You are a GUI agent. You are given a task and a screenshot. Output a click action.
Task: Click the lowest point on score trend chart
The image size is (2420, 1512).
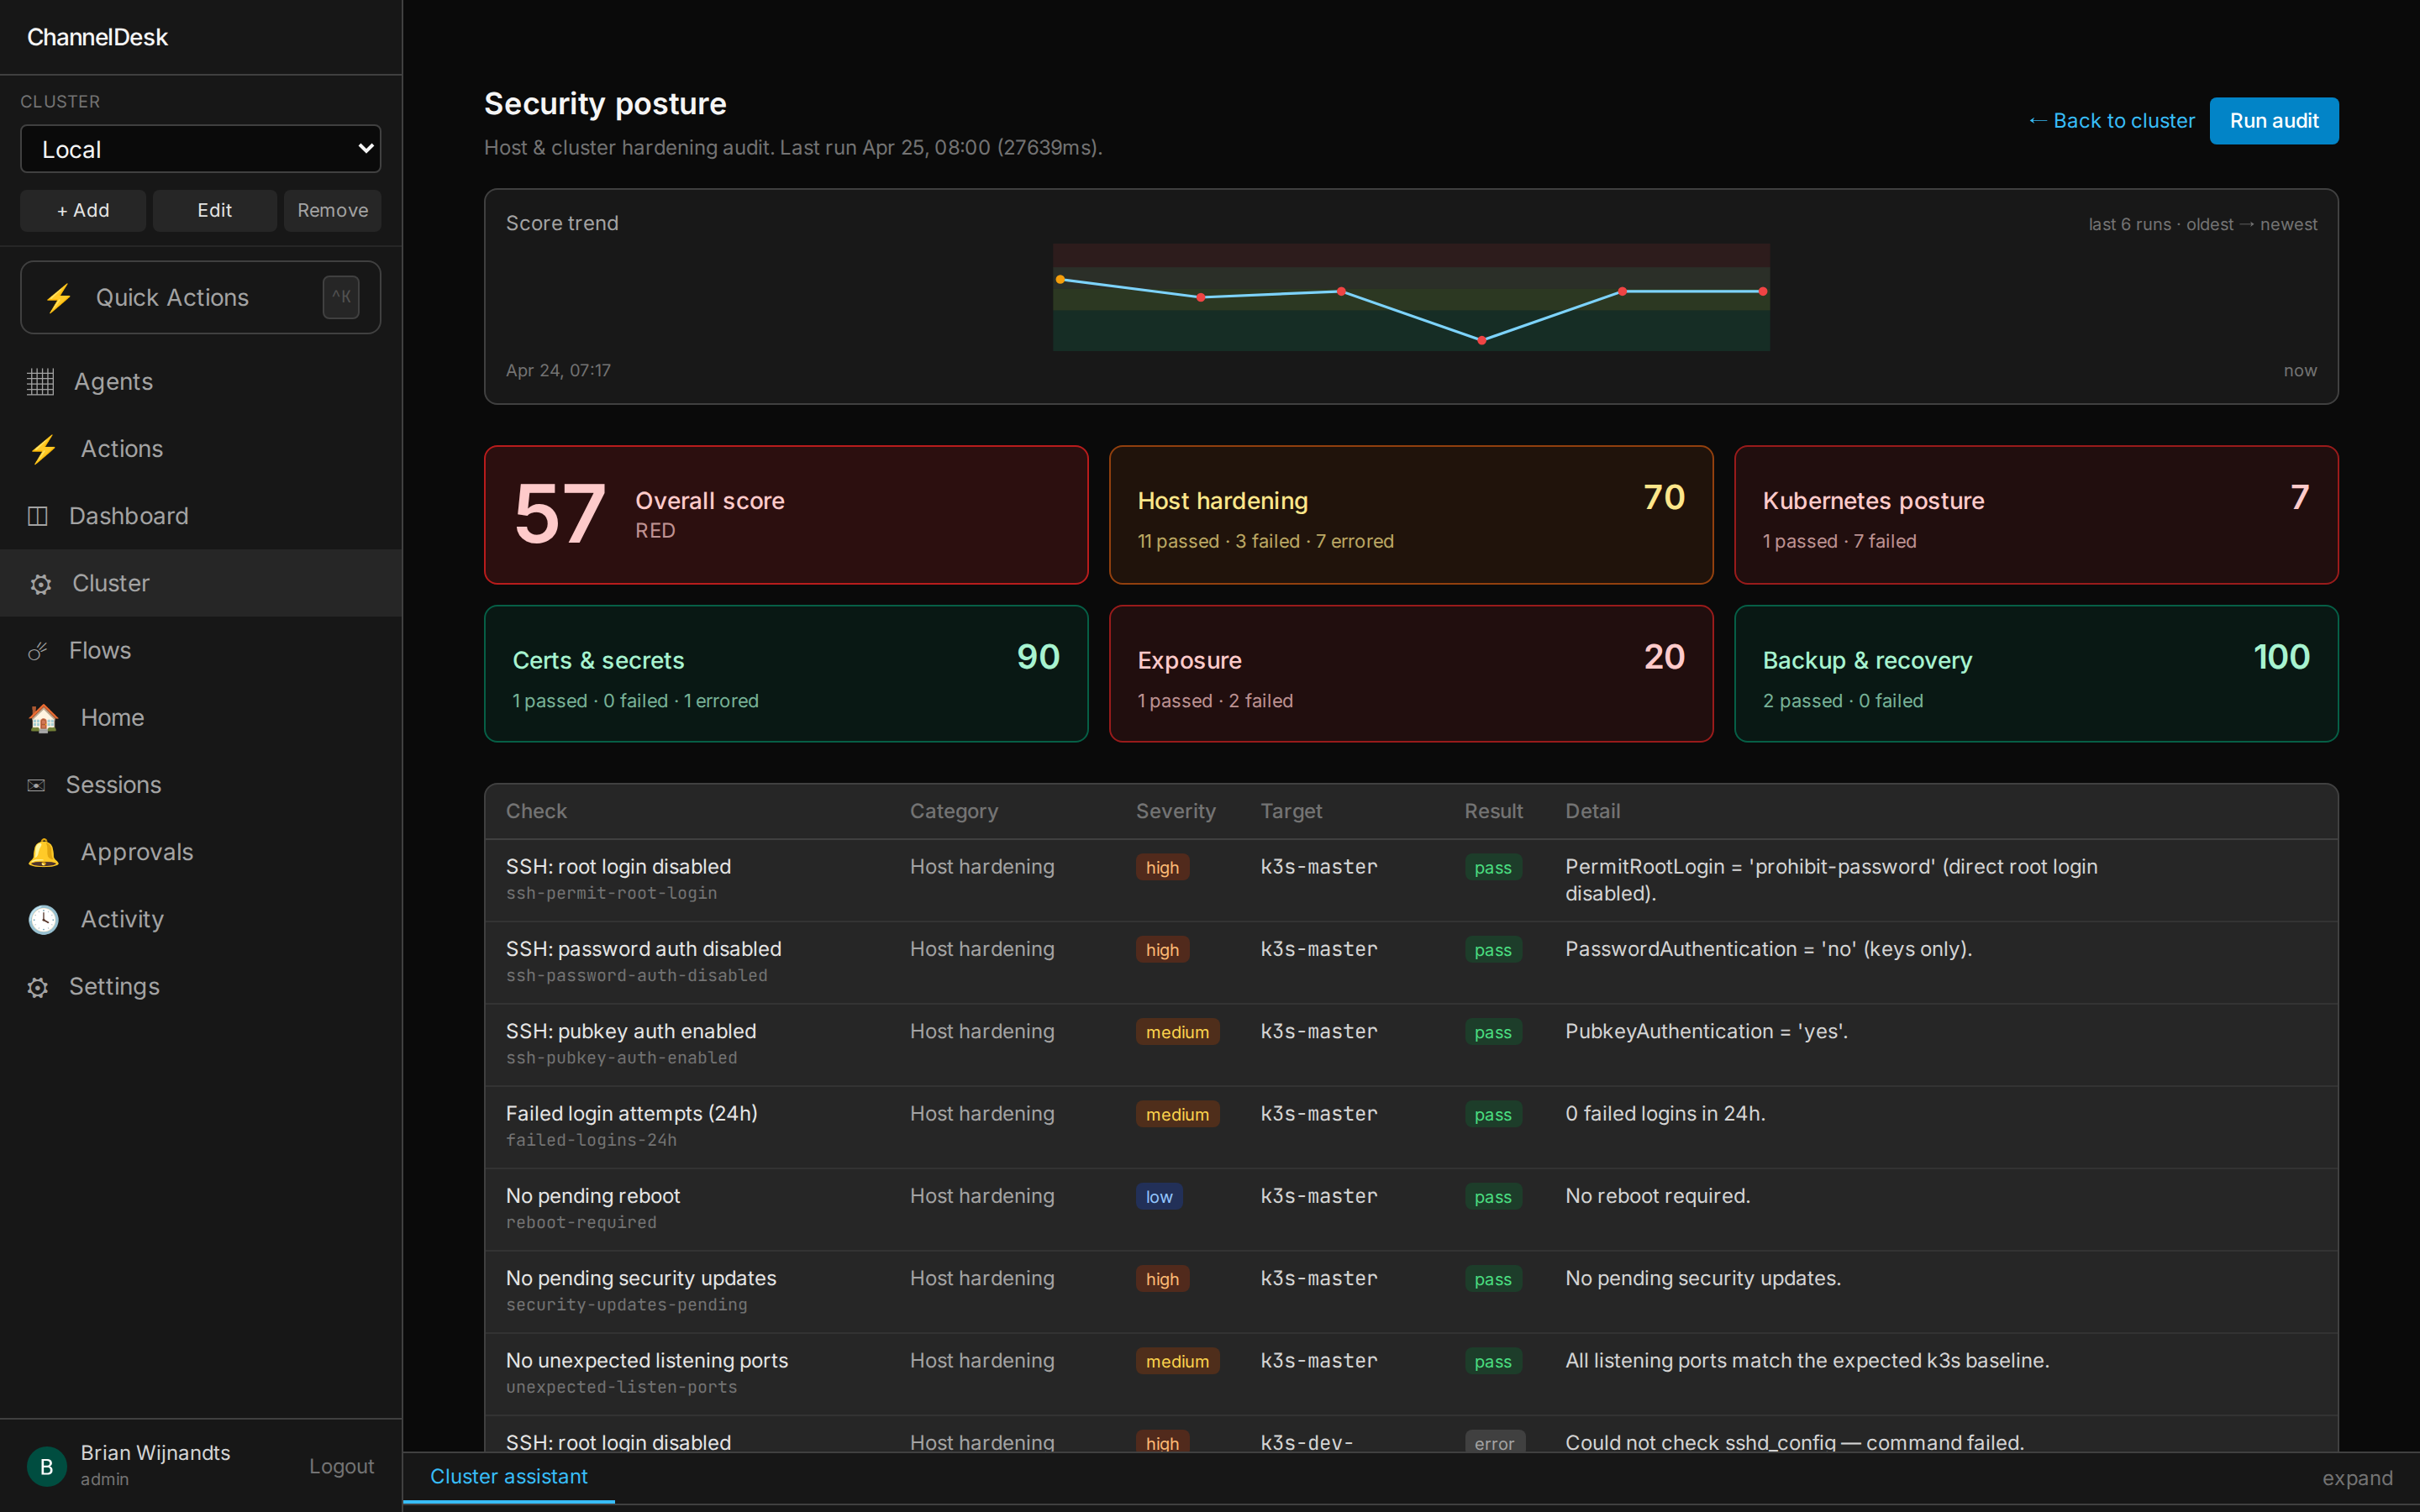[x=1482, y=340]
